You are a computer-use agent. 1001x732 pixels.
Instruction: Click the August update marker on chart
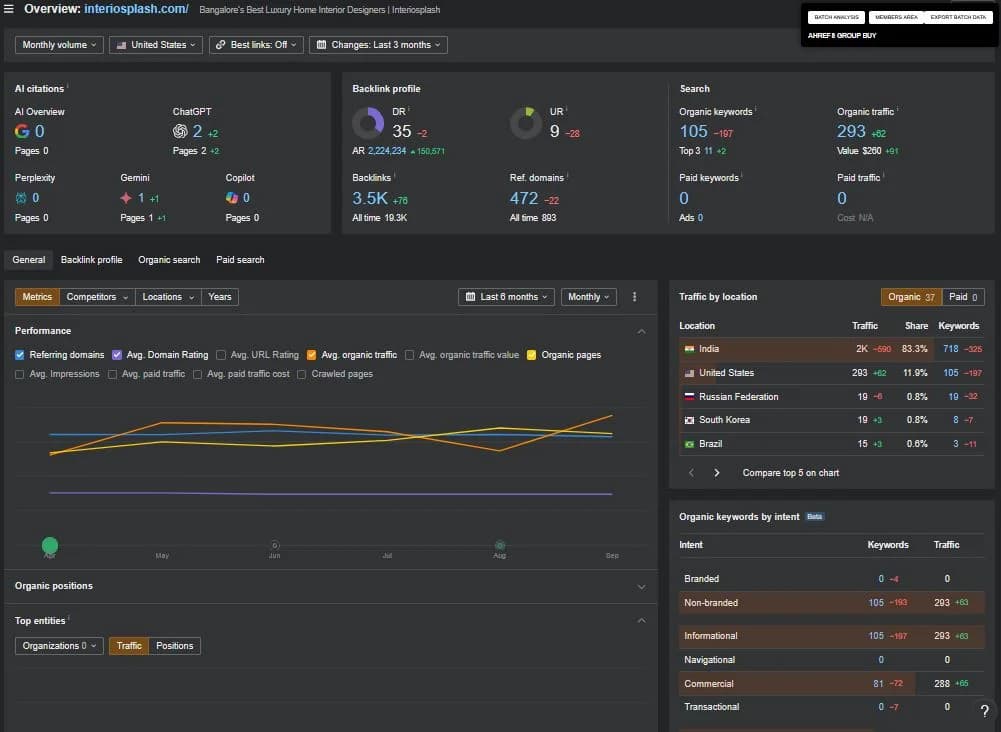click(x=500, y=545)
